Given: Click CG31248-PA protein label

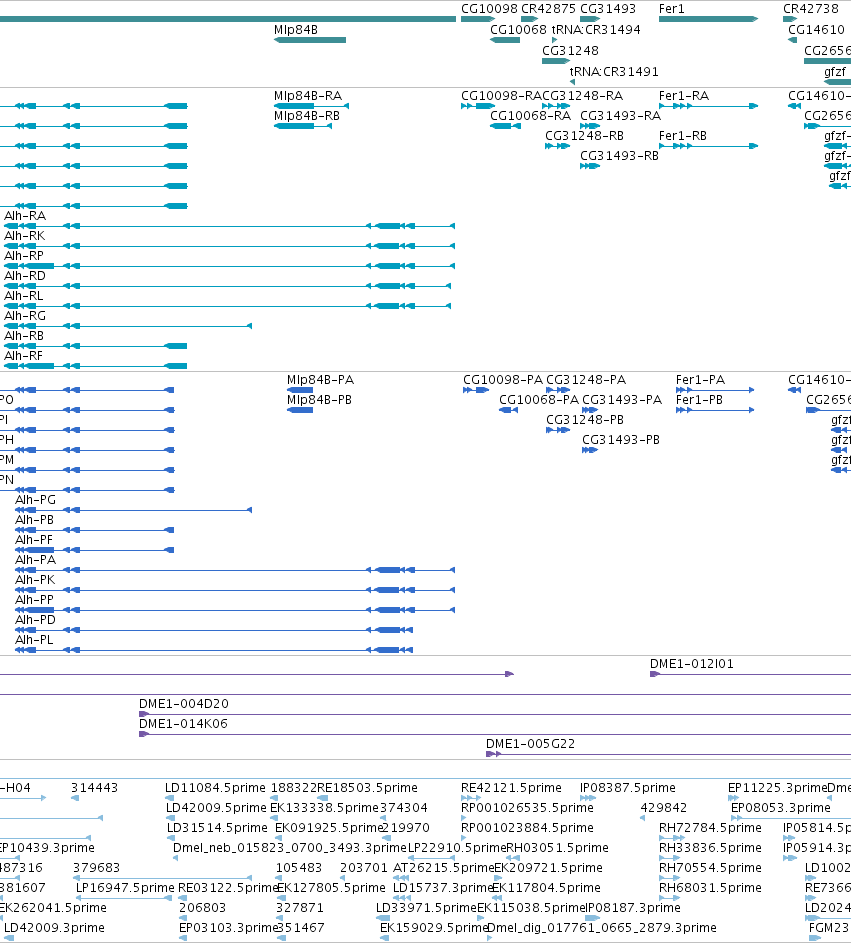Looking at the screenshot, I should (586, 380).
